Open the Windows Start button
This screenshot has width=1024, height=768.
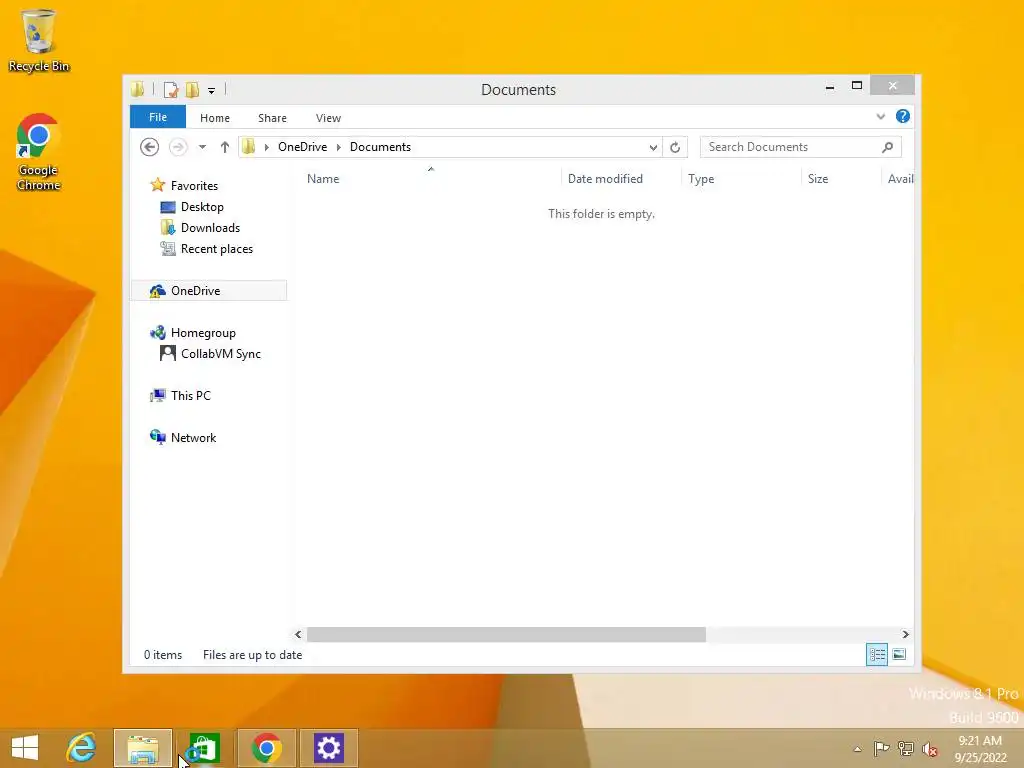click(25, 747)
